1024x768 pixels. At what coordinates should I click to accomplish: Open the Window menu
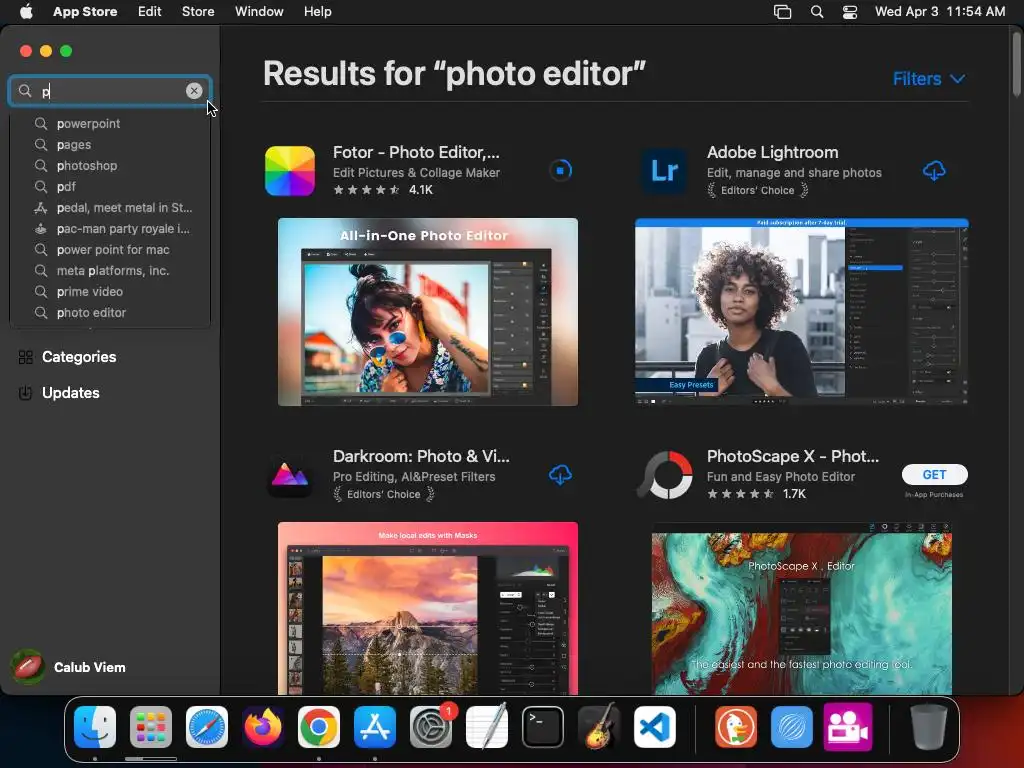coord(259,12)
